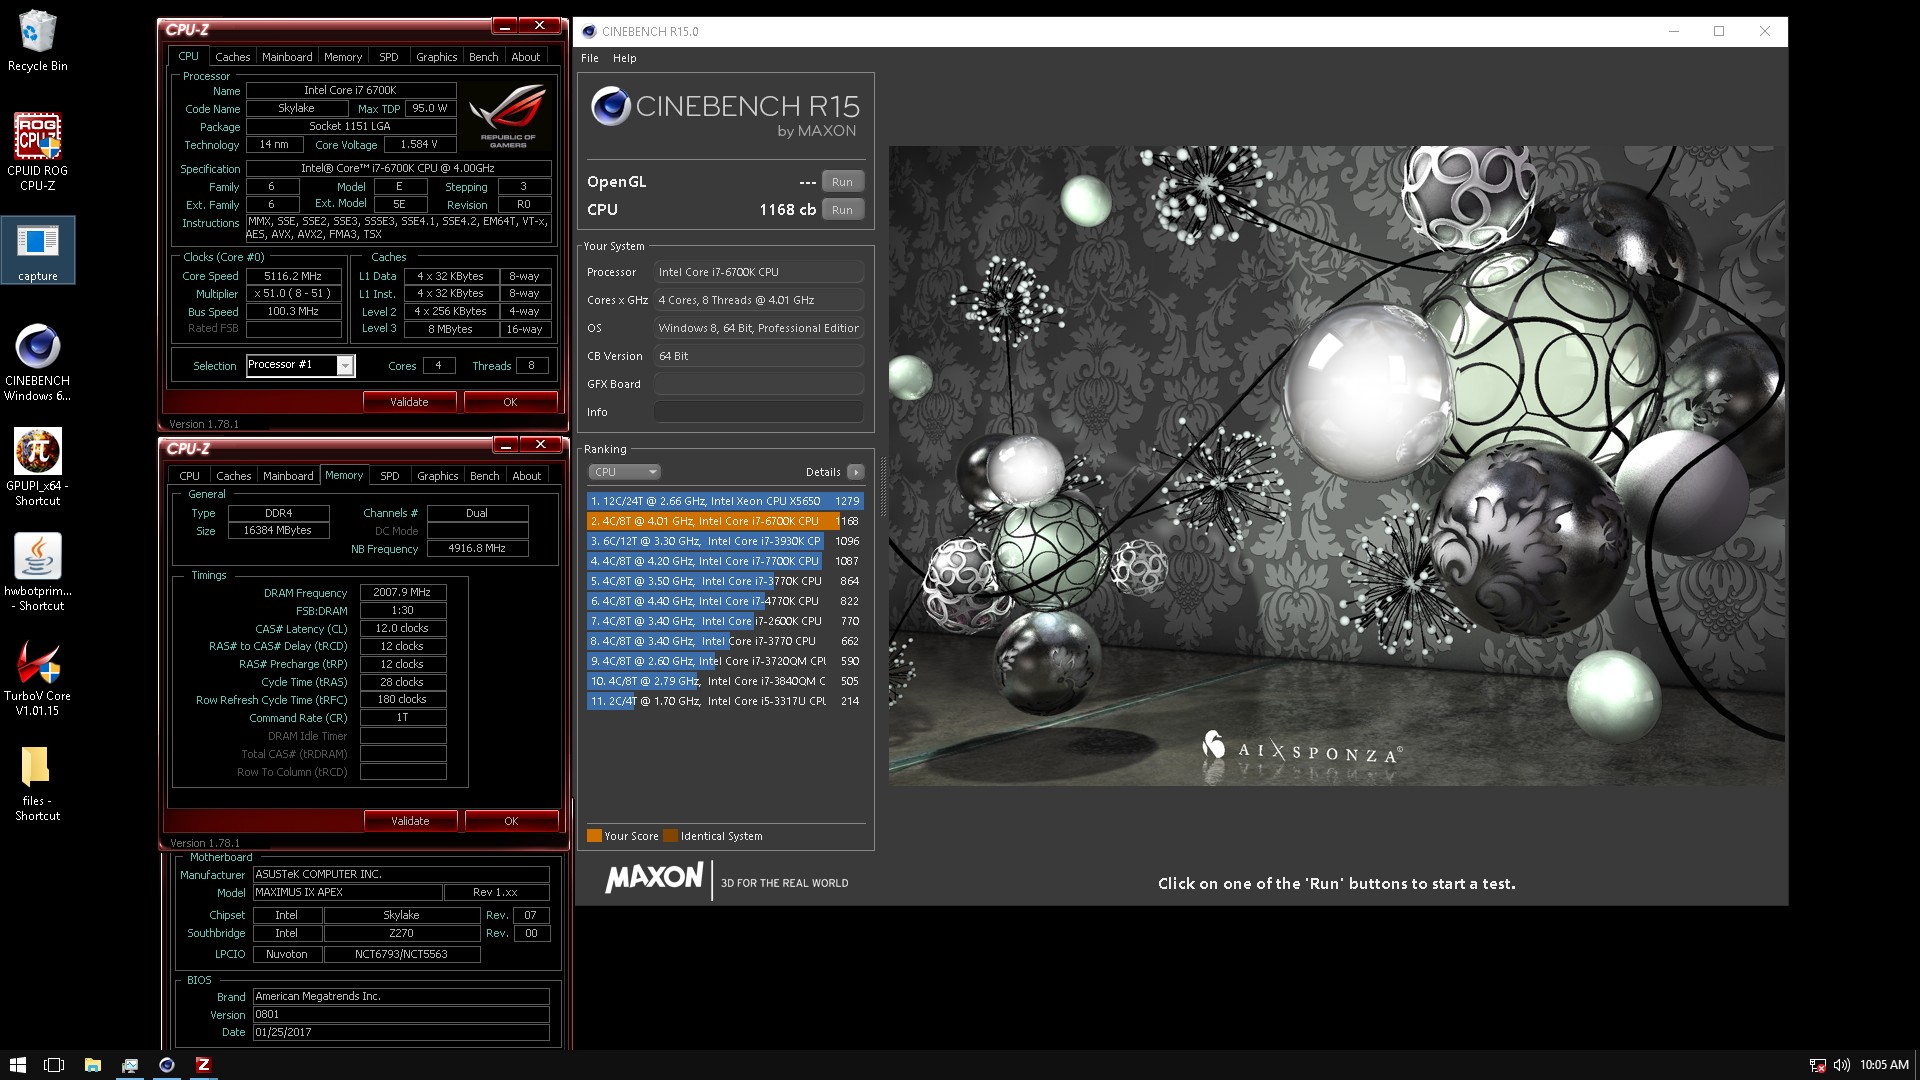Click the network status tray icon
The image size is (1920, 1080).
pos(1818,1065)
